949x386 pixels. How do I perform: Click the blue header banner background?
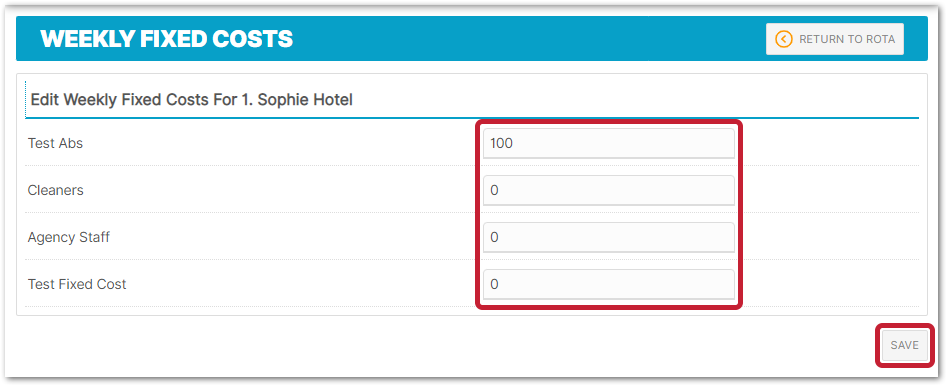click(x=520, y=39)
